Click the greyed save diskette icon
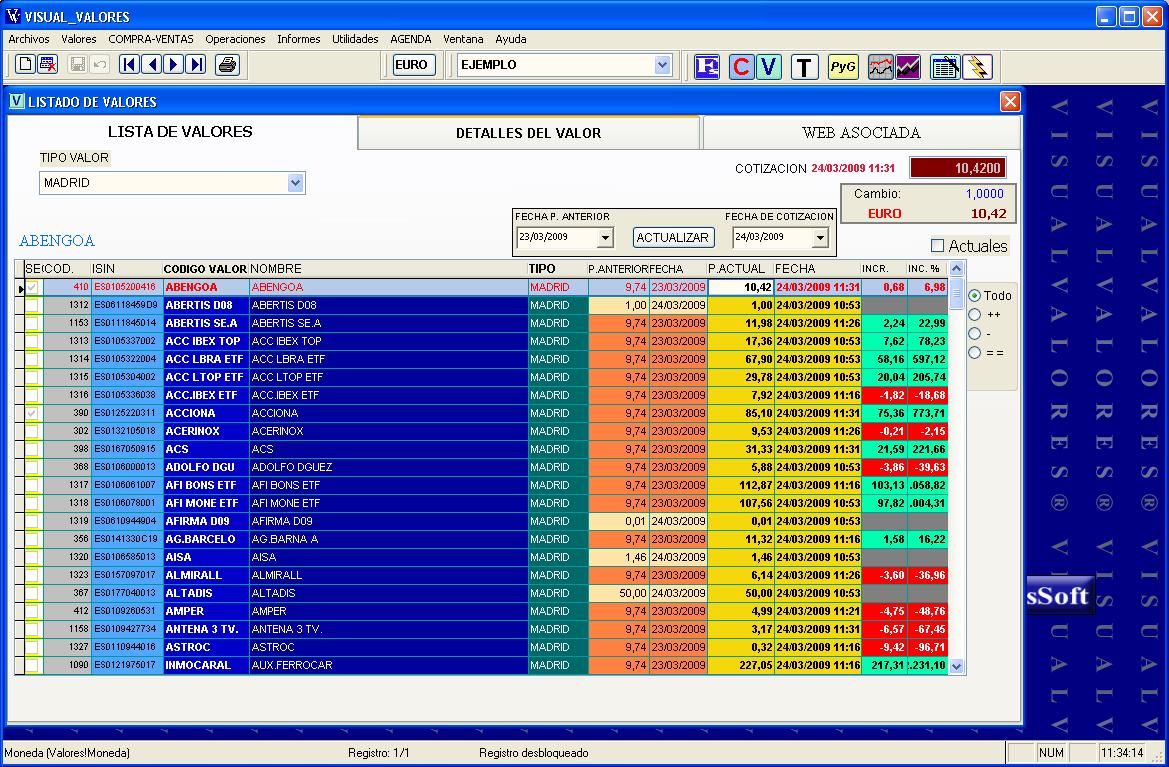Screen dimensions: 1169x767 pos(78,65)
